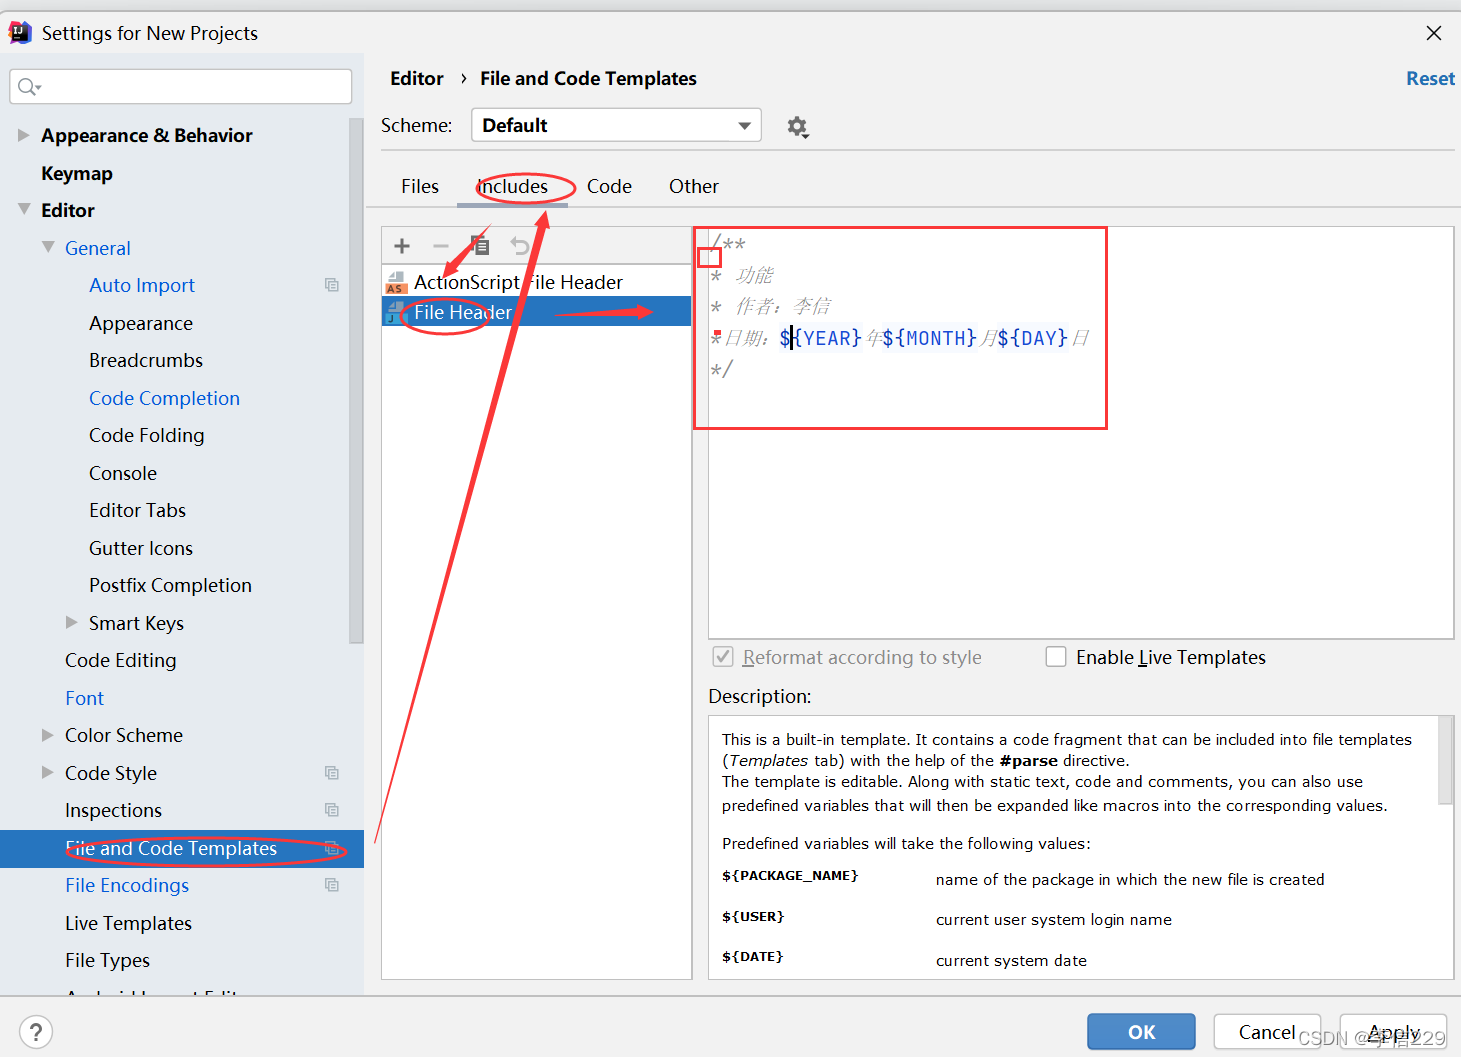Open Font settings
1461x1057 pixels.
click(x=84, y=698)
